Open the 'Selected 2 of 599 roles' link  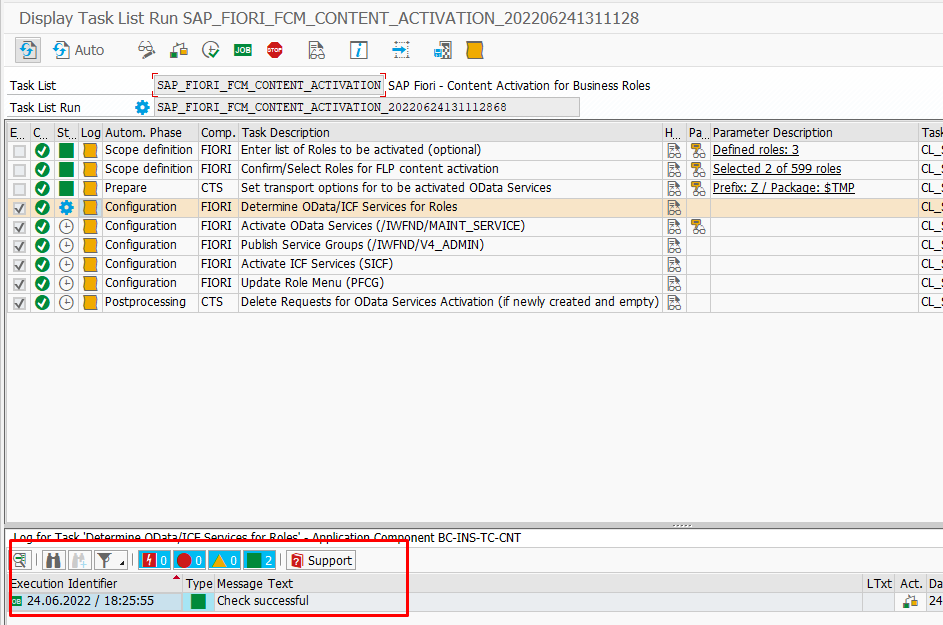click(777, 169)
